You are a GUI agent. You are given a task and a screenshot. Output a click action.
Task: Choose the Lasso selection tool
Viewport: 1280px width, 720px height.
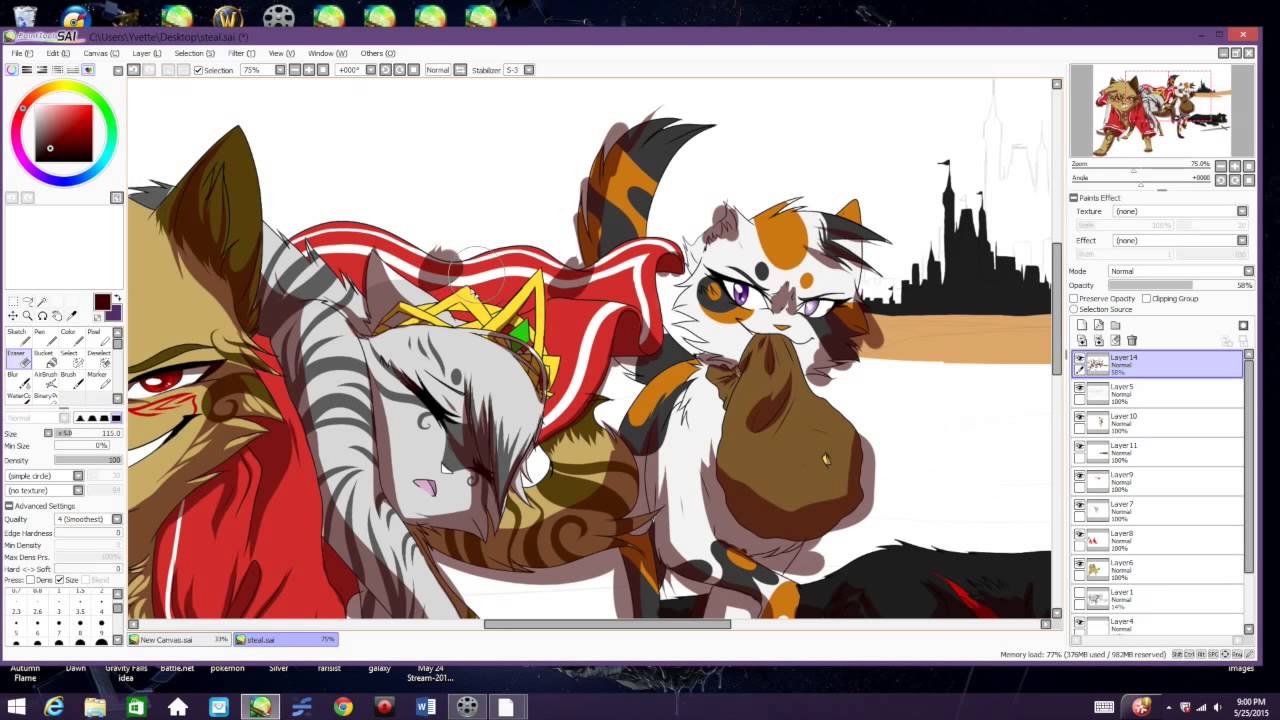[x=28, y=301]
